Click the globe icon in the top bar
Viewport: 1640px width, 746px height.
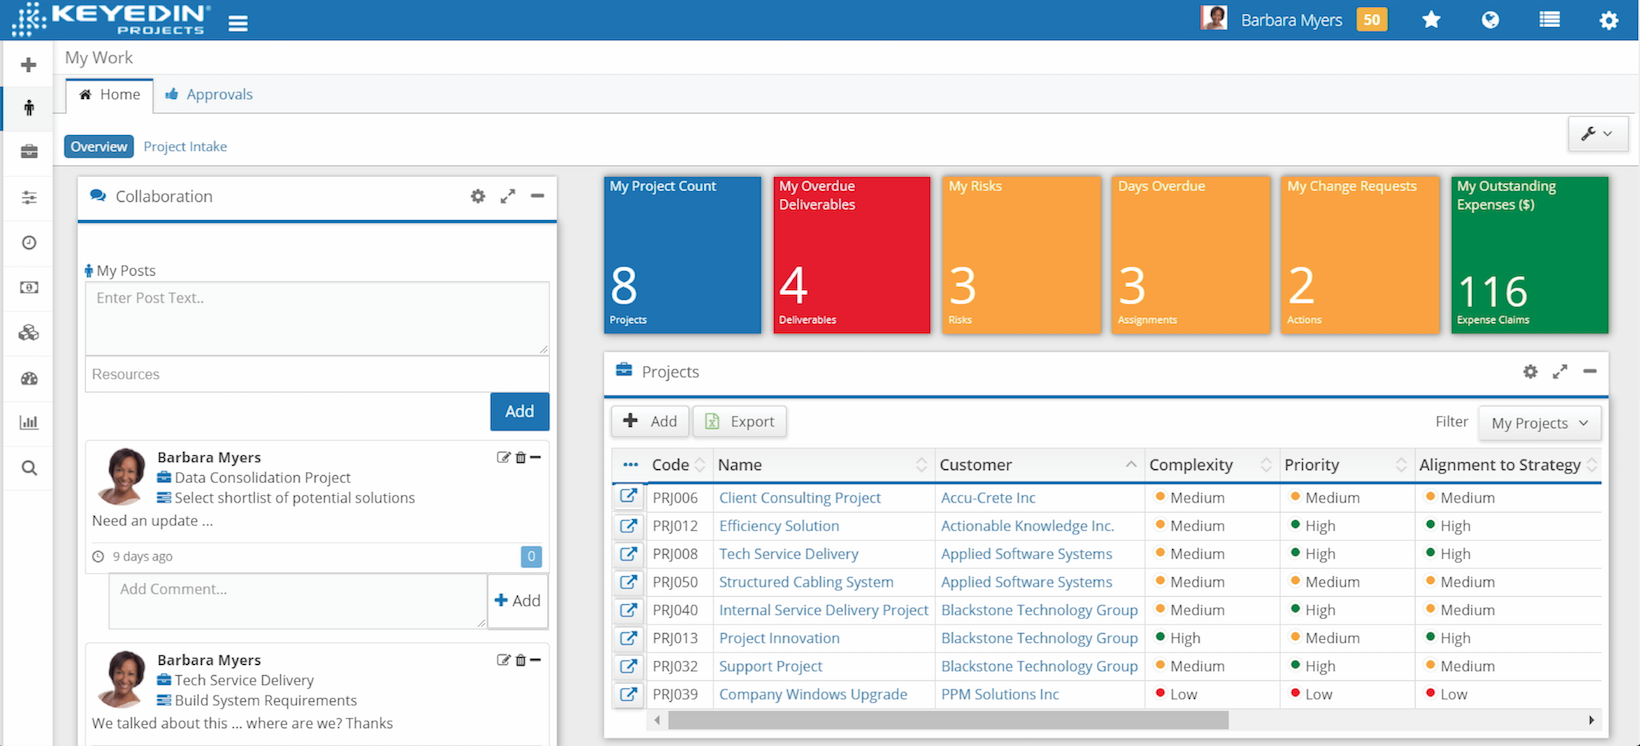click(x=1490, y=20)
